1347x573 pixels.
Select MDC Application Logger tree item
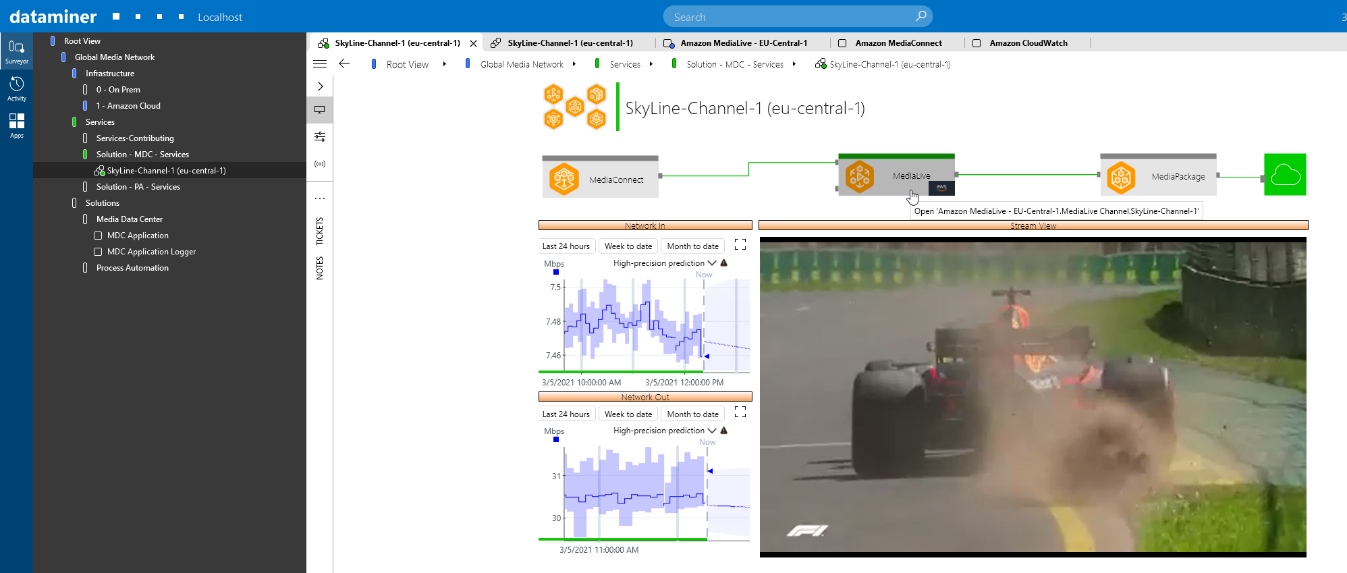click(152, 251)
